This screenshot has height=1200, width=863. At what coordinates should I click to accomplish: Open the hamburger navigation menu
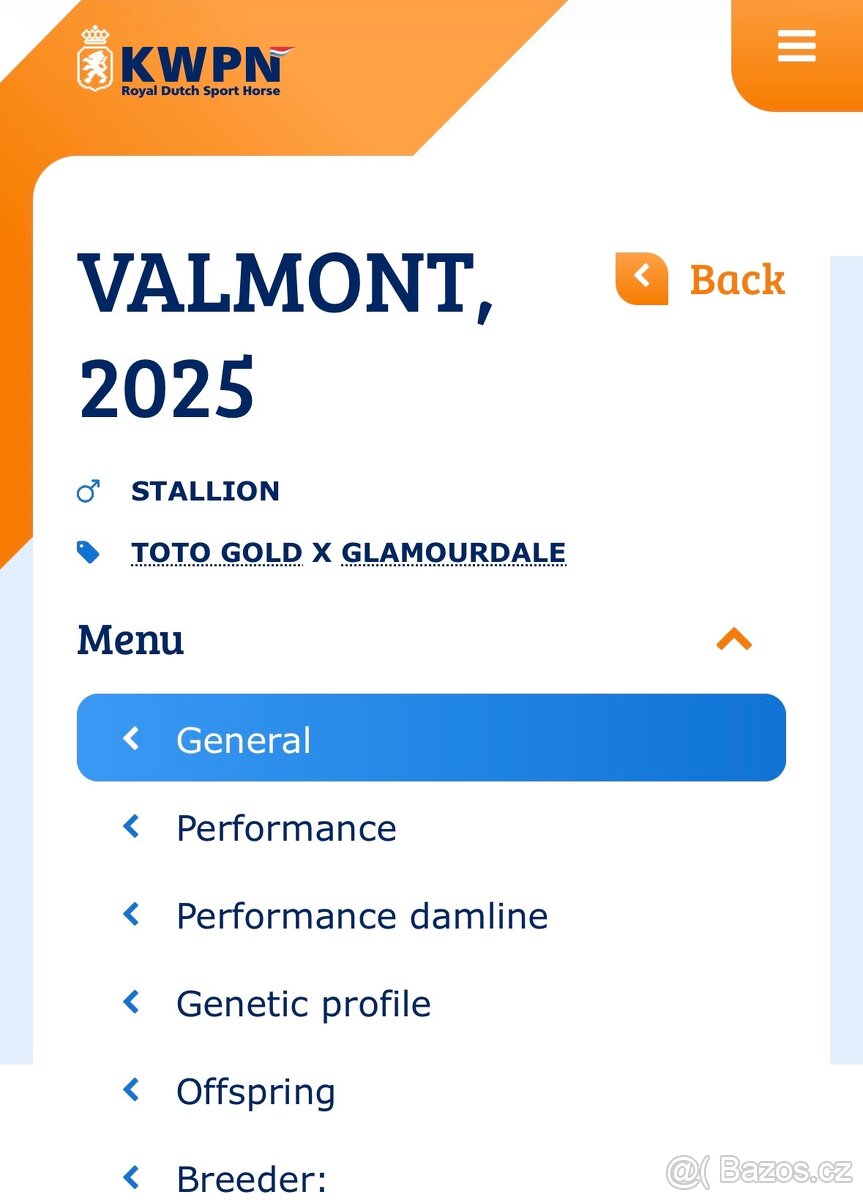point(796,46)
